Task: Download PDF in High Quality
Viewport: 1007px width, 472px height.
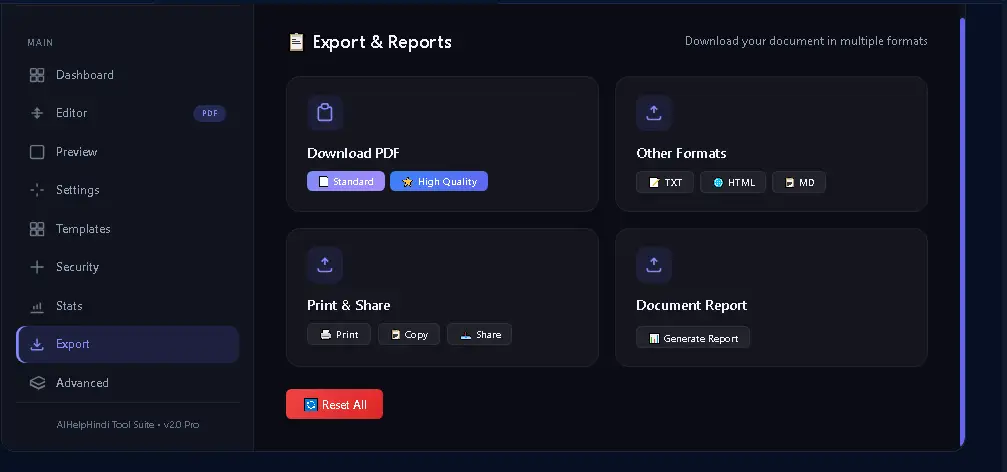Action: click(x=439, y=182)
